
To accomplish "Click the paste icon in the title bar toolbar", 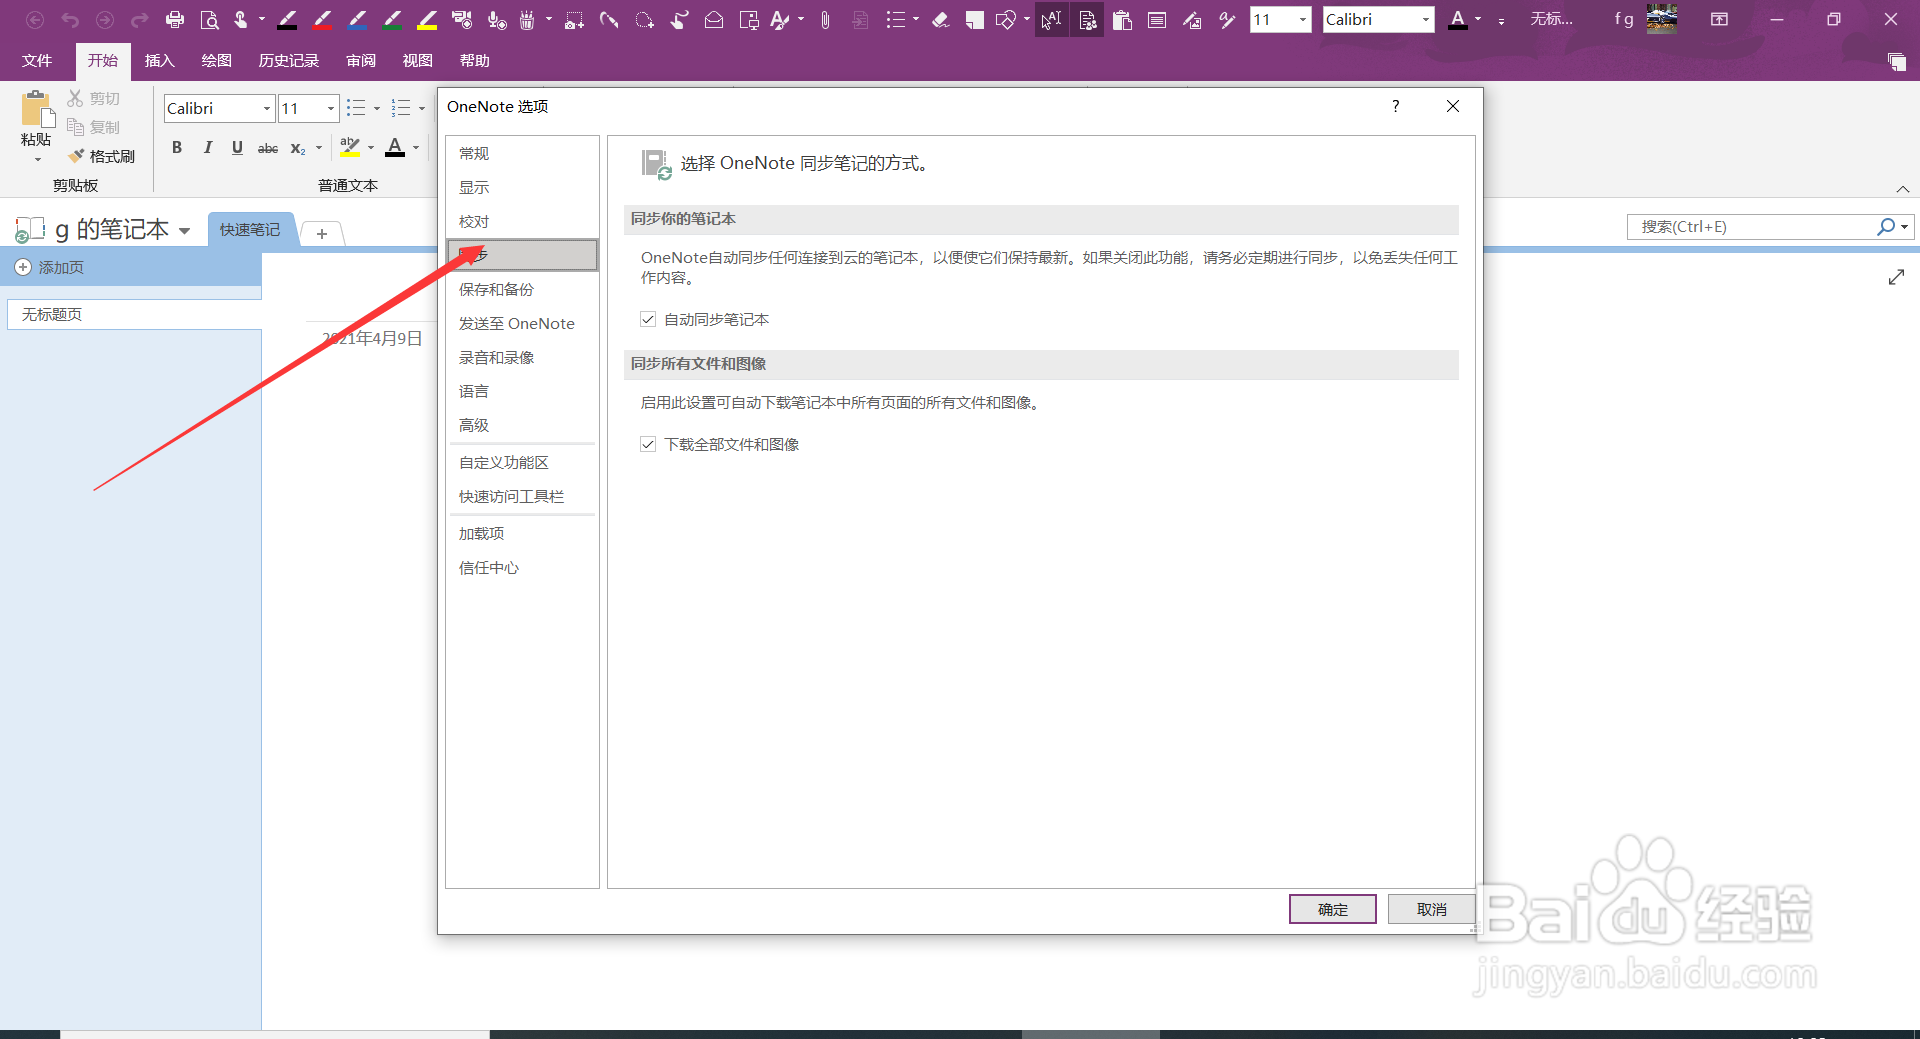I will coord(1122,19).
